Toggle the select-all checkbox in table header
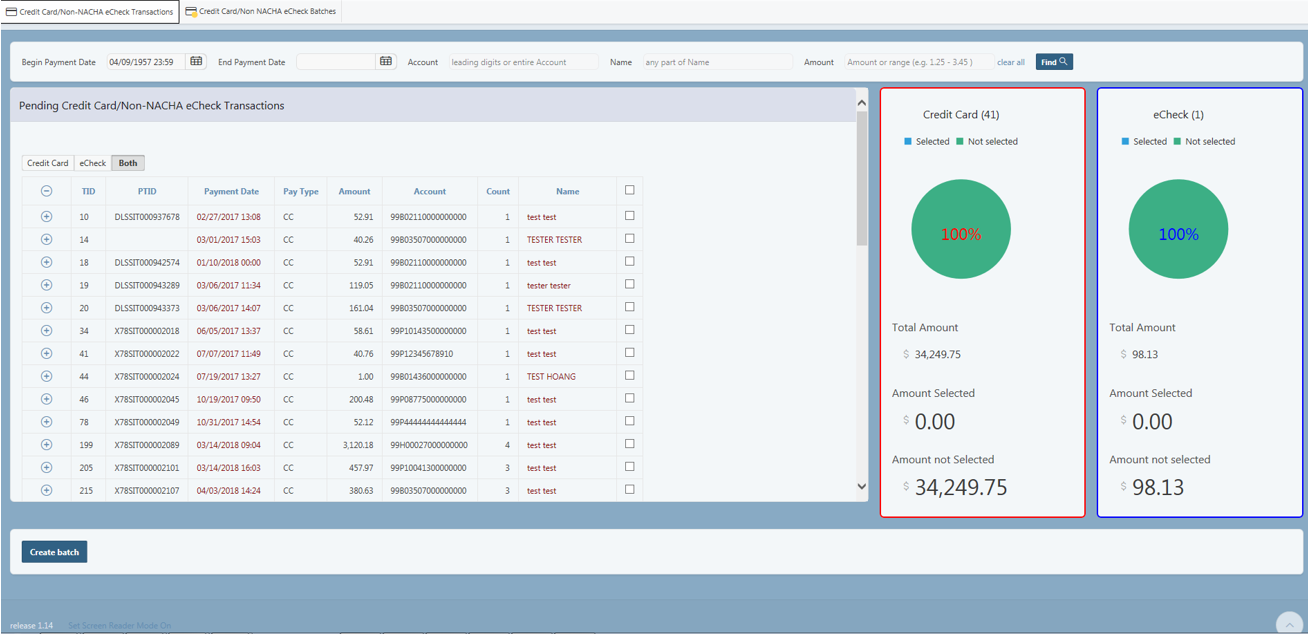Image resolution: width=1308 pixels, height=635 pixels. tap(629, 190)
